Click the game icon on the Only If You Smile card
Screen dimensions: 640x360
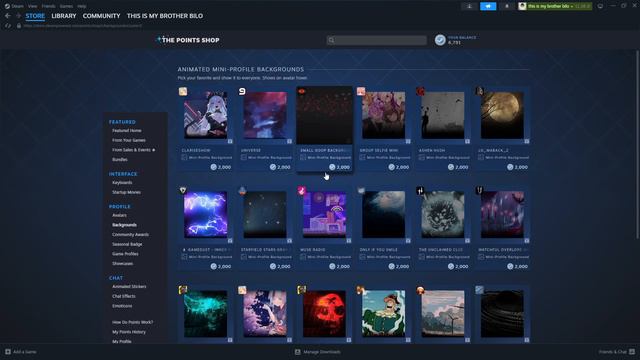coord(361,191)
